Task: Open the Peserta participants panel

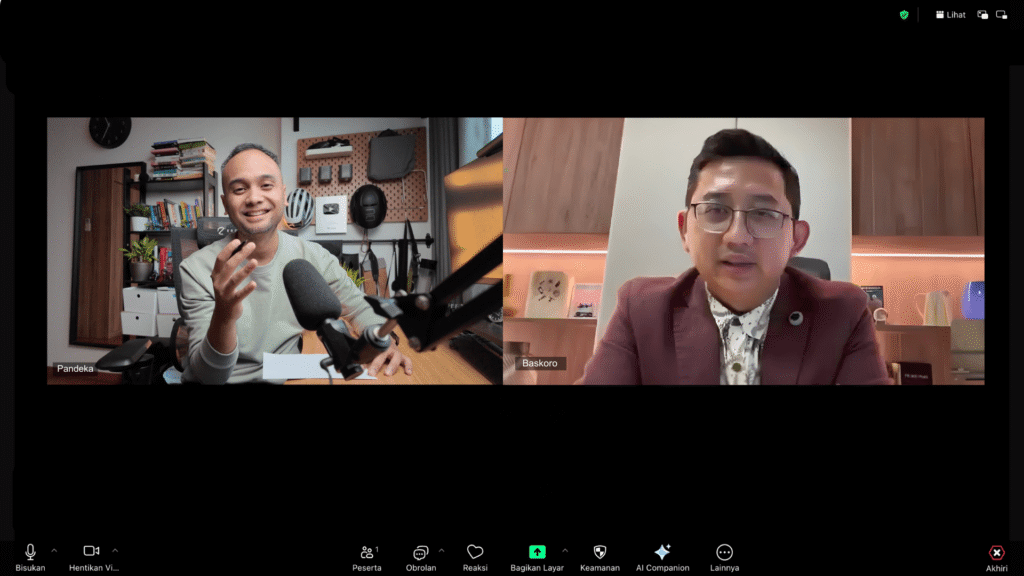Action: coord(367,553)
